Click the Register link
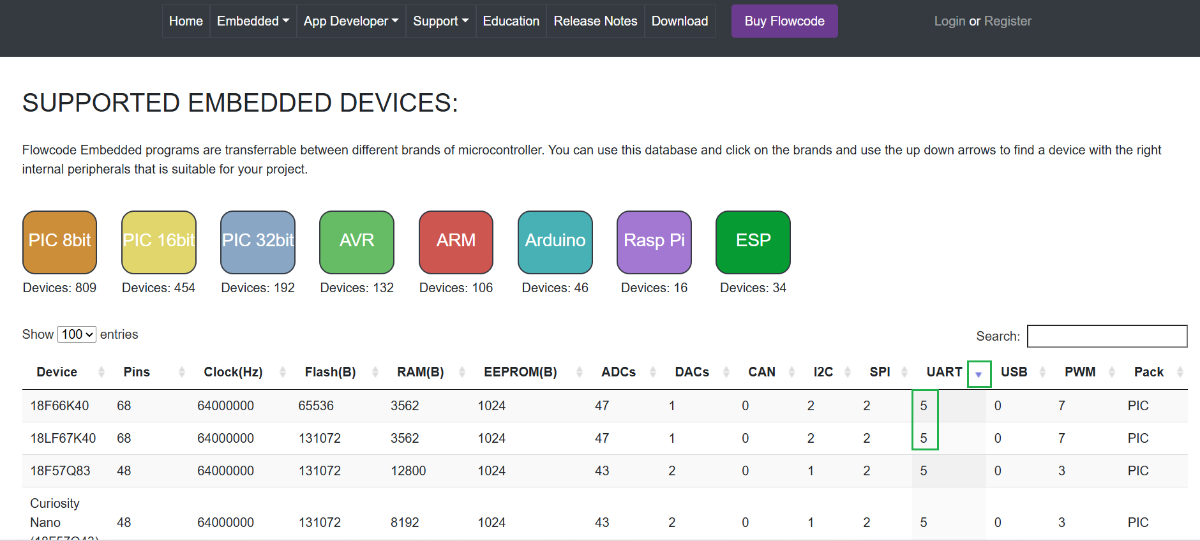Screen dimensions: 1200x541 1007,21
